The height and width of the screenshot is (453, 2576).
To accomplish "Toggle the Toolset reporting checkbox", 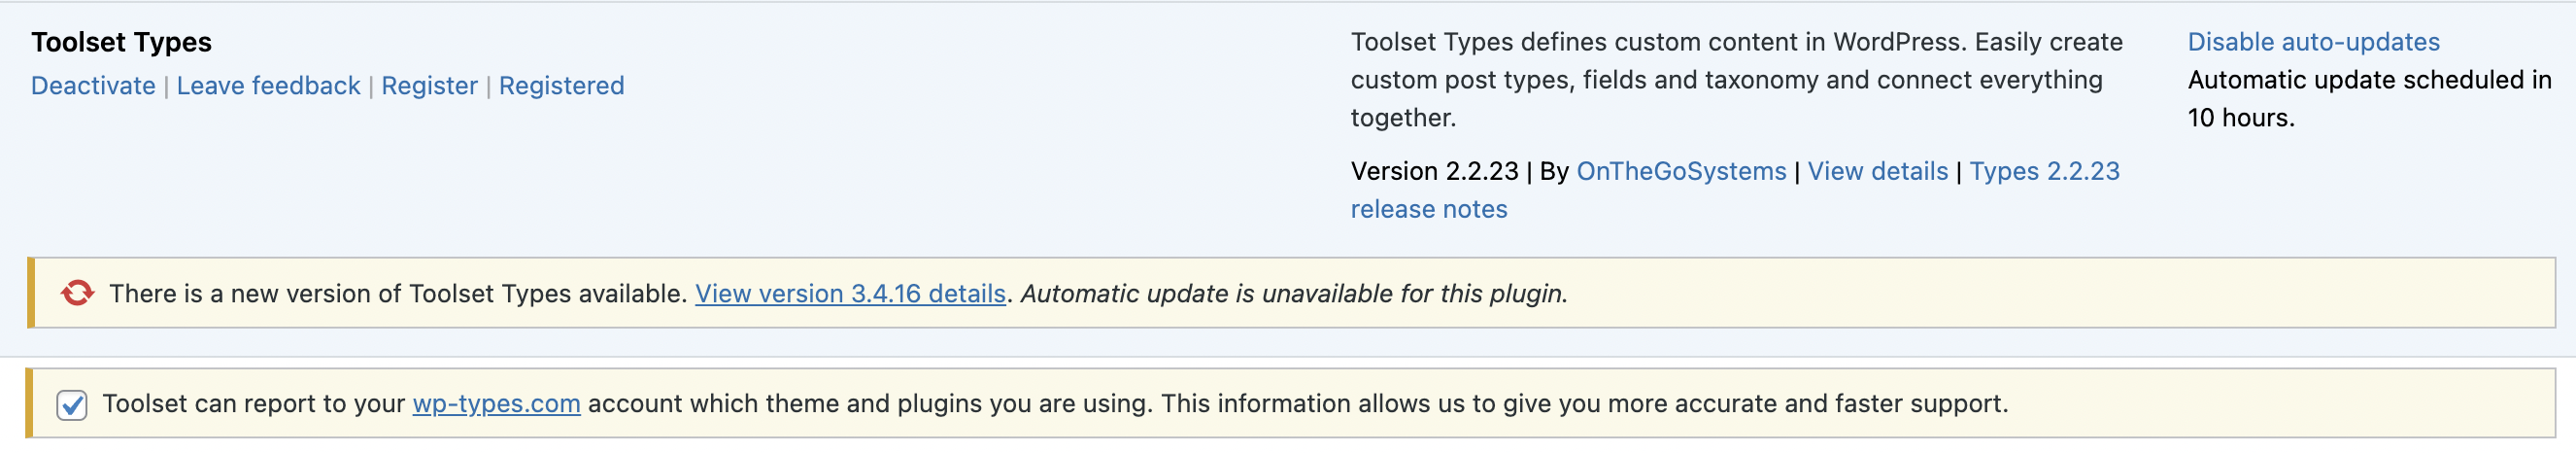I will click(x=72, y=405).
